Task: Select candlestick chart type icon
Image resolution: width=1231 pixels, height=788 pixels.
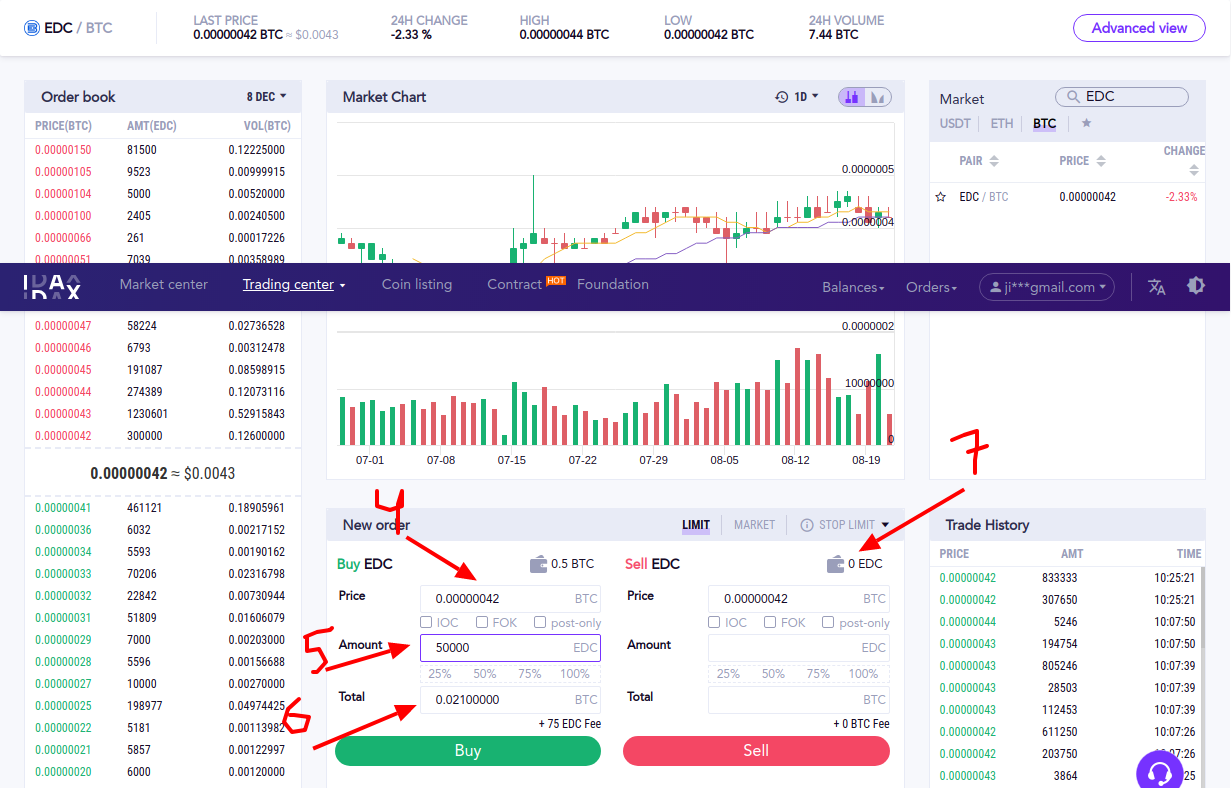Action: (x=852, y=97)
